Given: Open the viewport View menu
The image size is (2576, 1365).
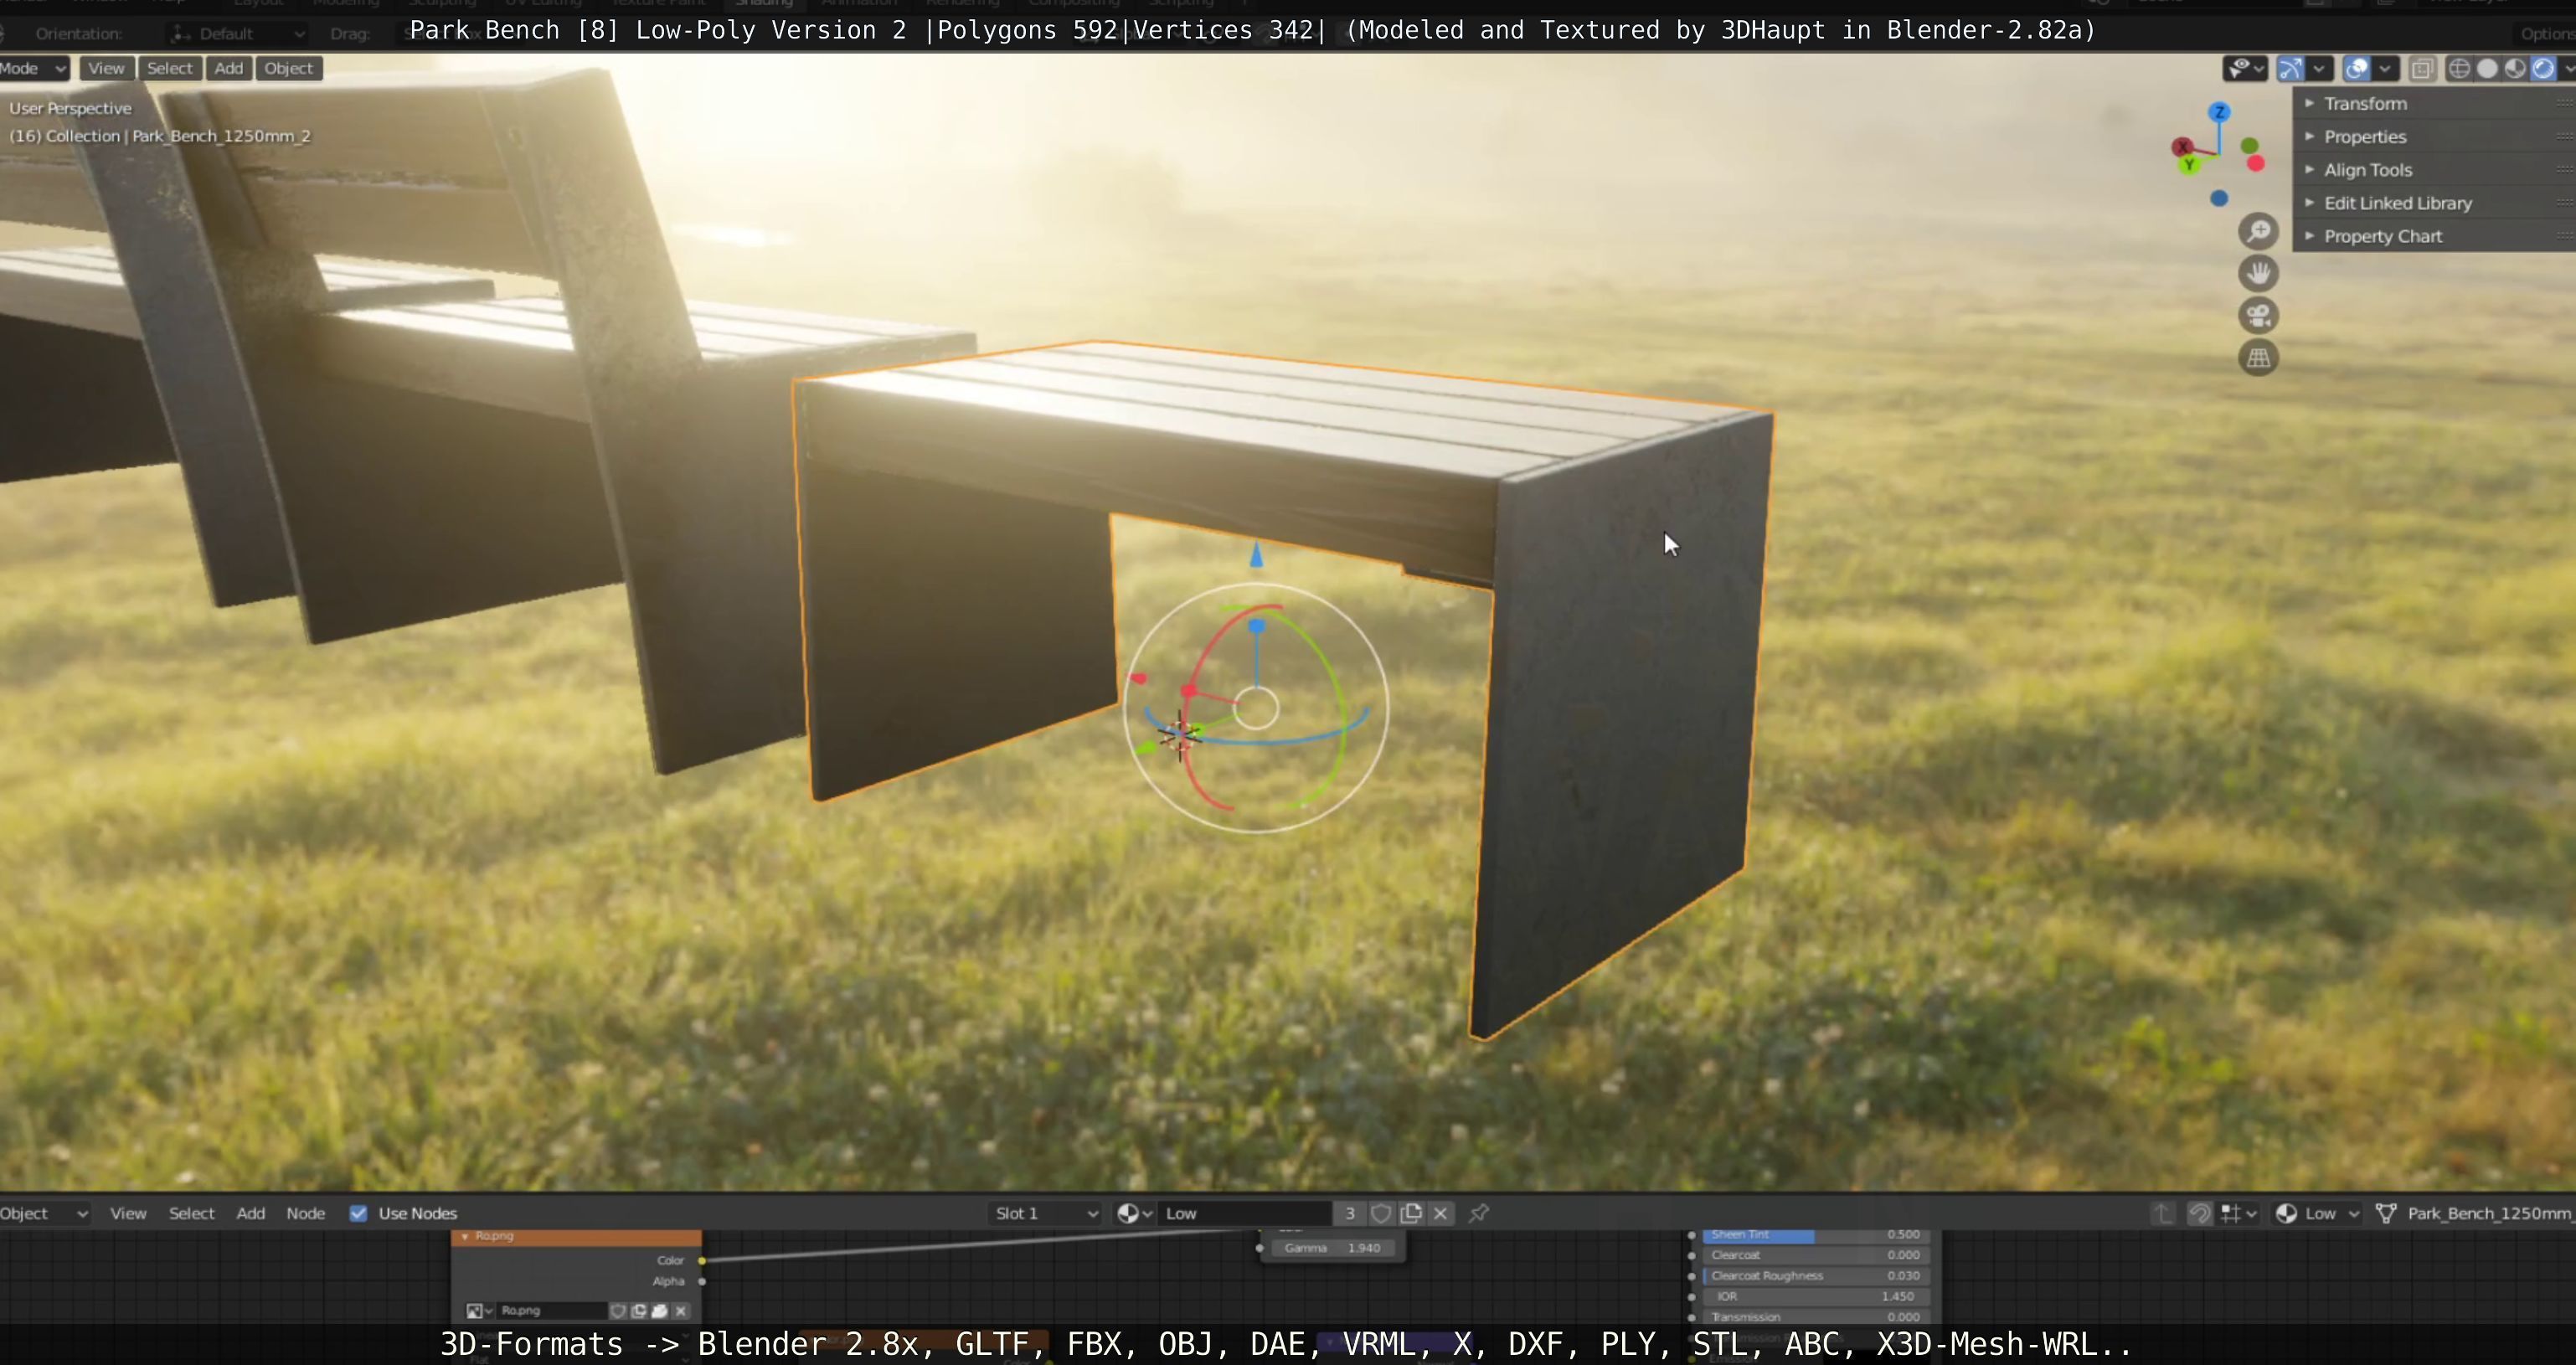Looking at the screenshot, I should pyautogui.click(x=106, y=68).
